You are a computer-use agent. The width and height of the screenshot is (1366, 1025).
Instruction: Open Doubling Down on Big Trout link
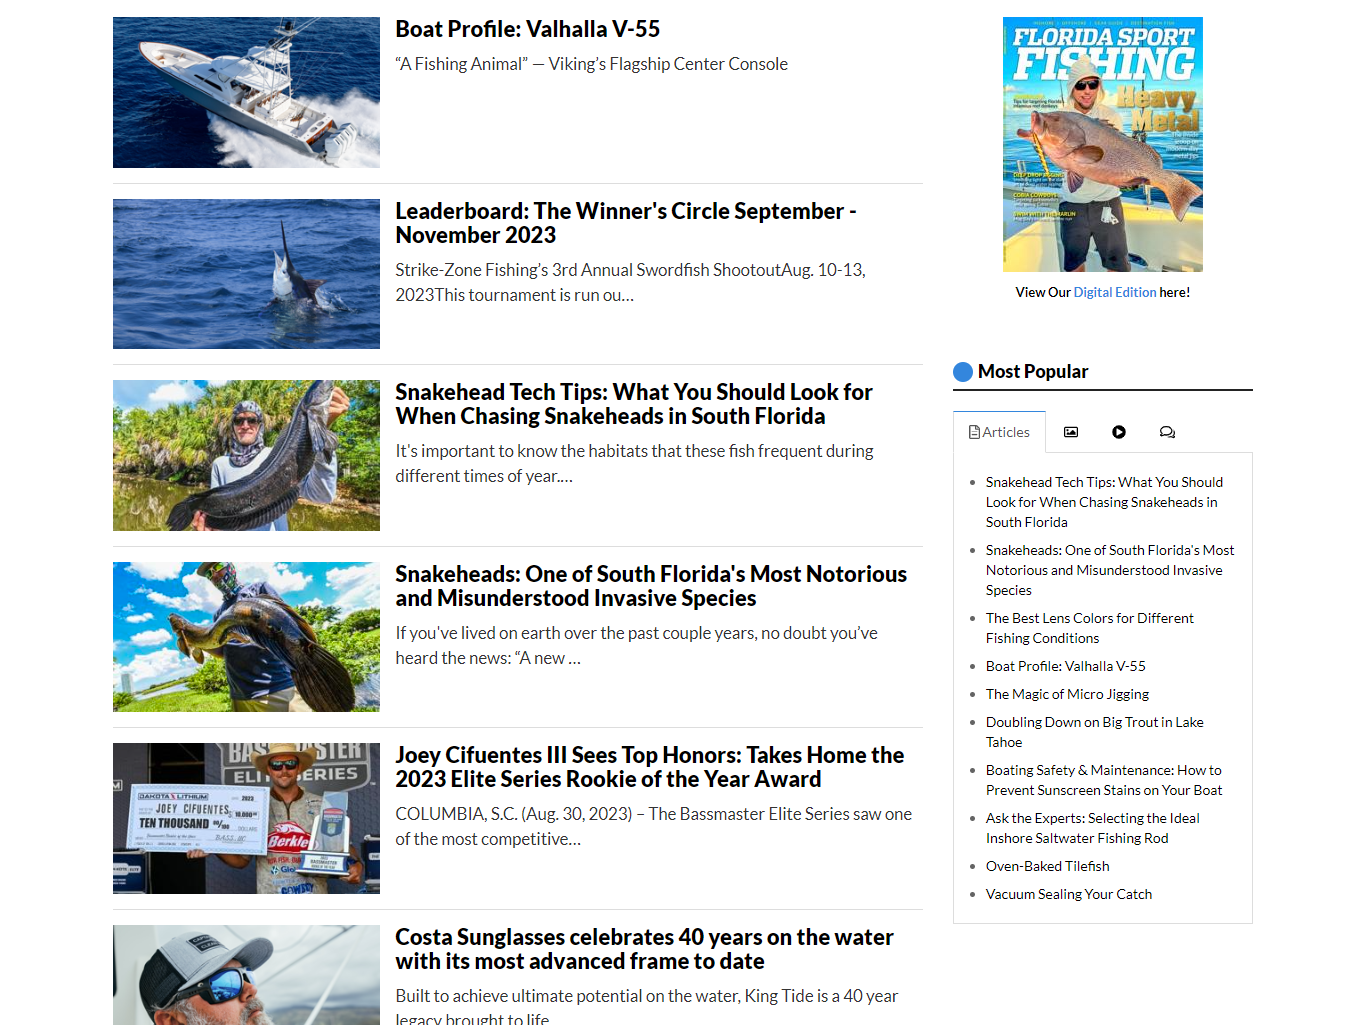(1094, 732)
